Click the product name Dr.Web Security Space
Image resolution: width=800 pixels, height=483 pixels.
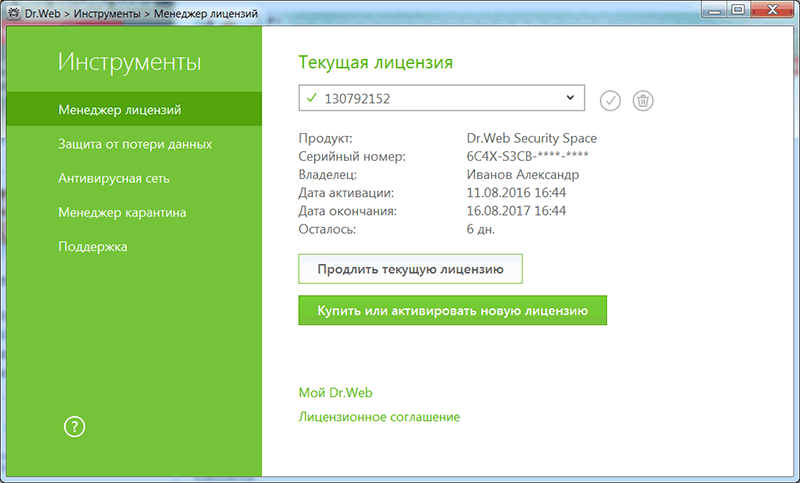(532, 138)
